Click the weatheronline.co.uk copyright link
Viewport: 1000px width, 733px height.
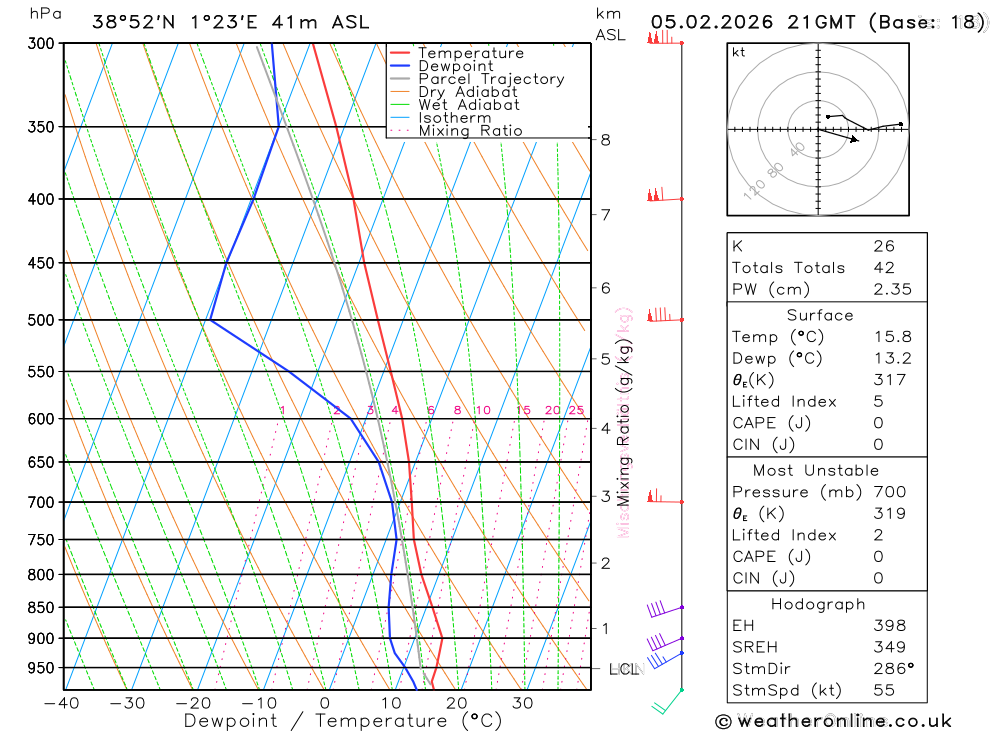(x=834, y=722)
